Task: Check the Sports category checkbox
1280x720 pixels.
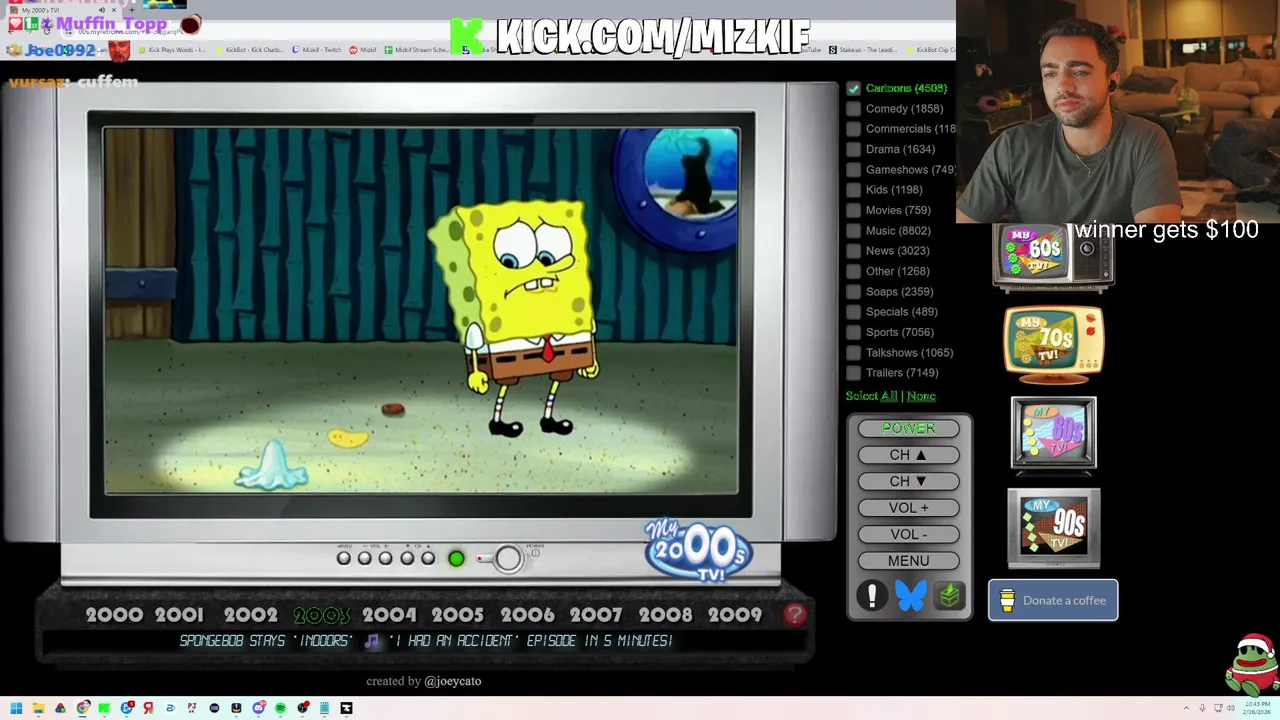Action: [x=853, y=332]
